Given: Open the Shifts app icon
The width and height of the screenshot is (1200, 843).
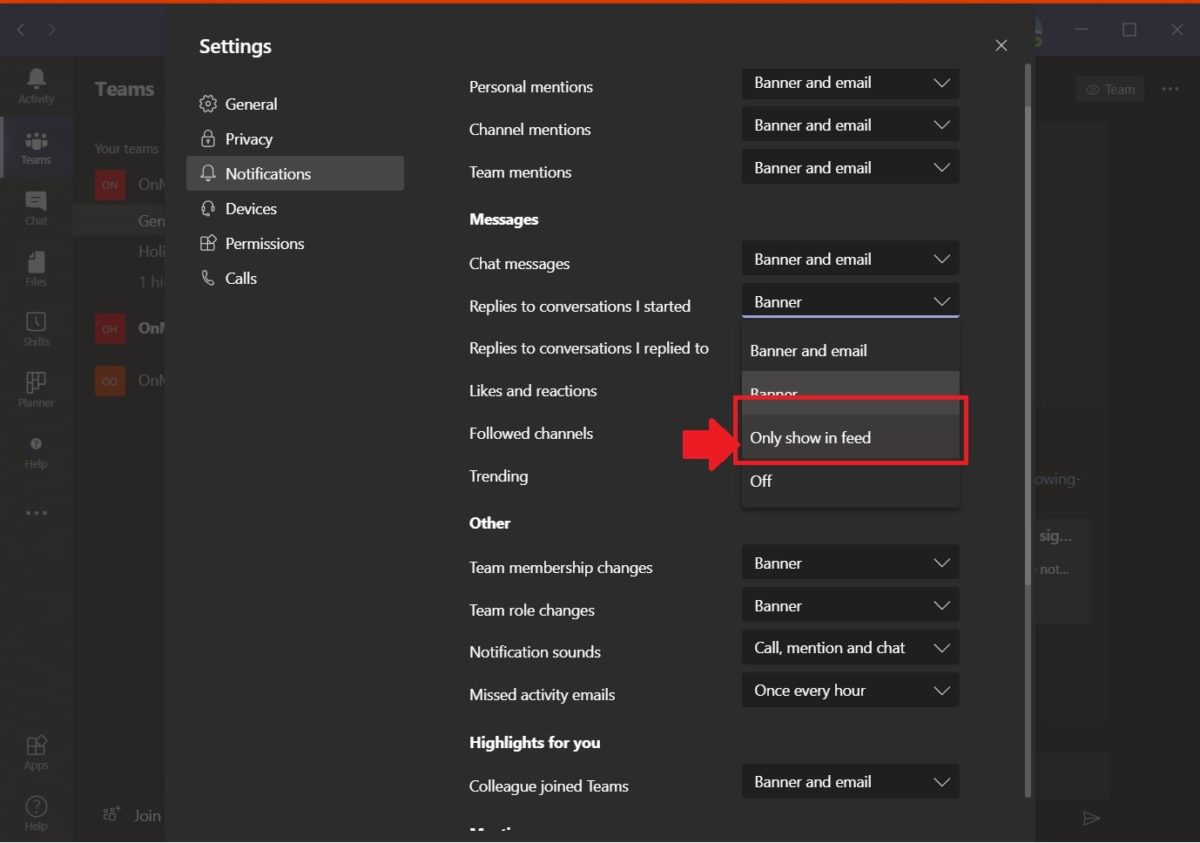Looking at the screenshot, I should pos(36,328).
